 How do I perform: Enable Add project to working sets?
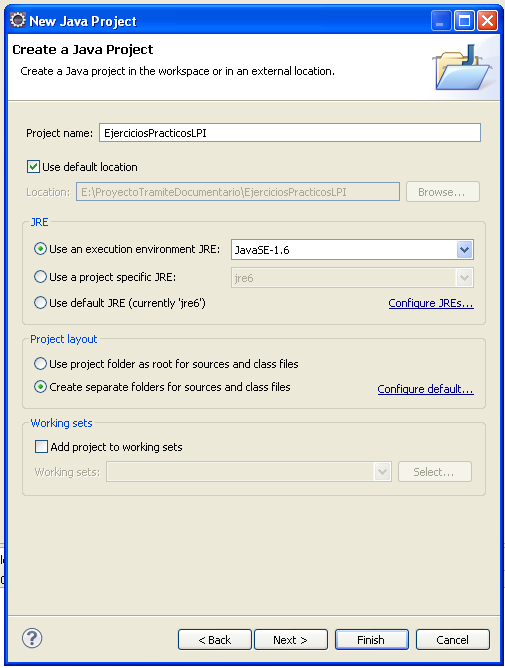coord(41,446)
